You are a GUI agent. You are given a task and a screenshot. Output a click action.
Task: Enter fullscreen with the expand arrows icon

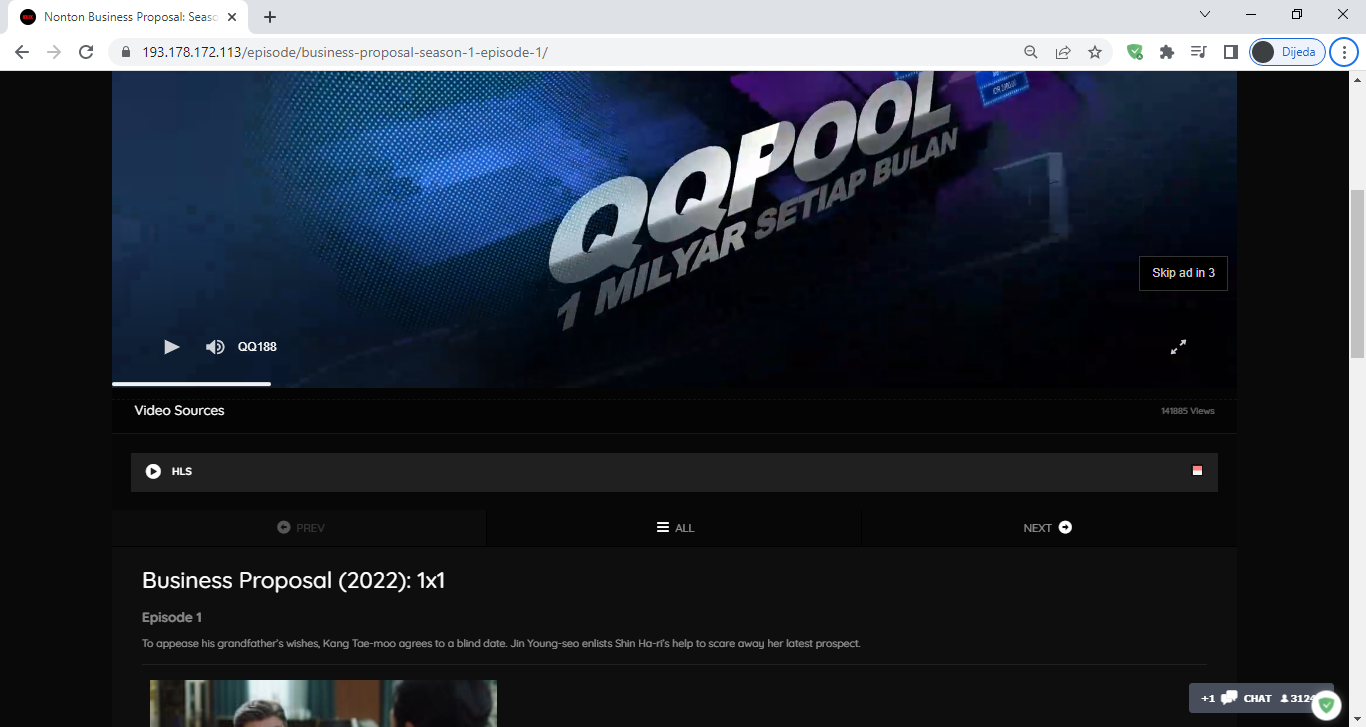[x=1179, y=347]
